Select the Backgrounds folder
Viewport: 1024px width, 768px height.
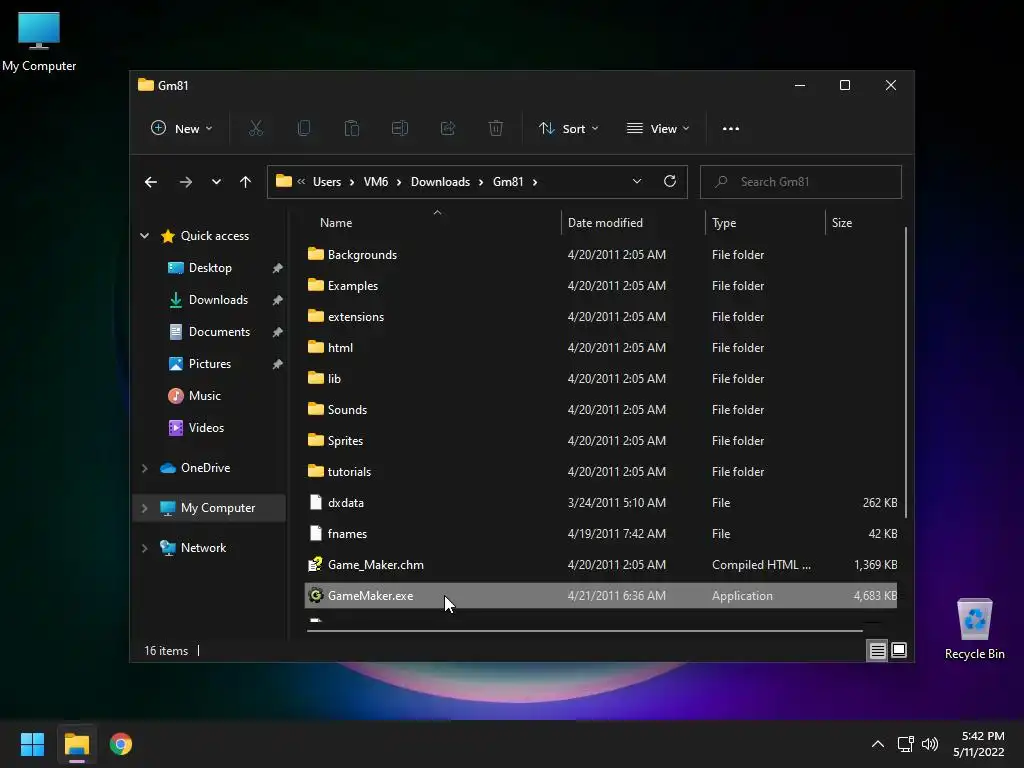click(x=601, y=255)
